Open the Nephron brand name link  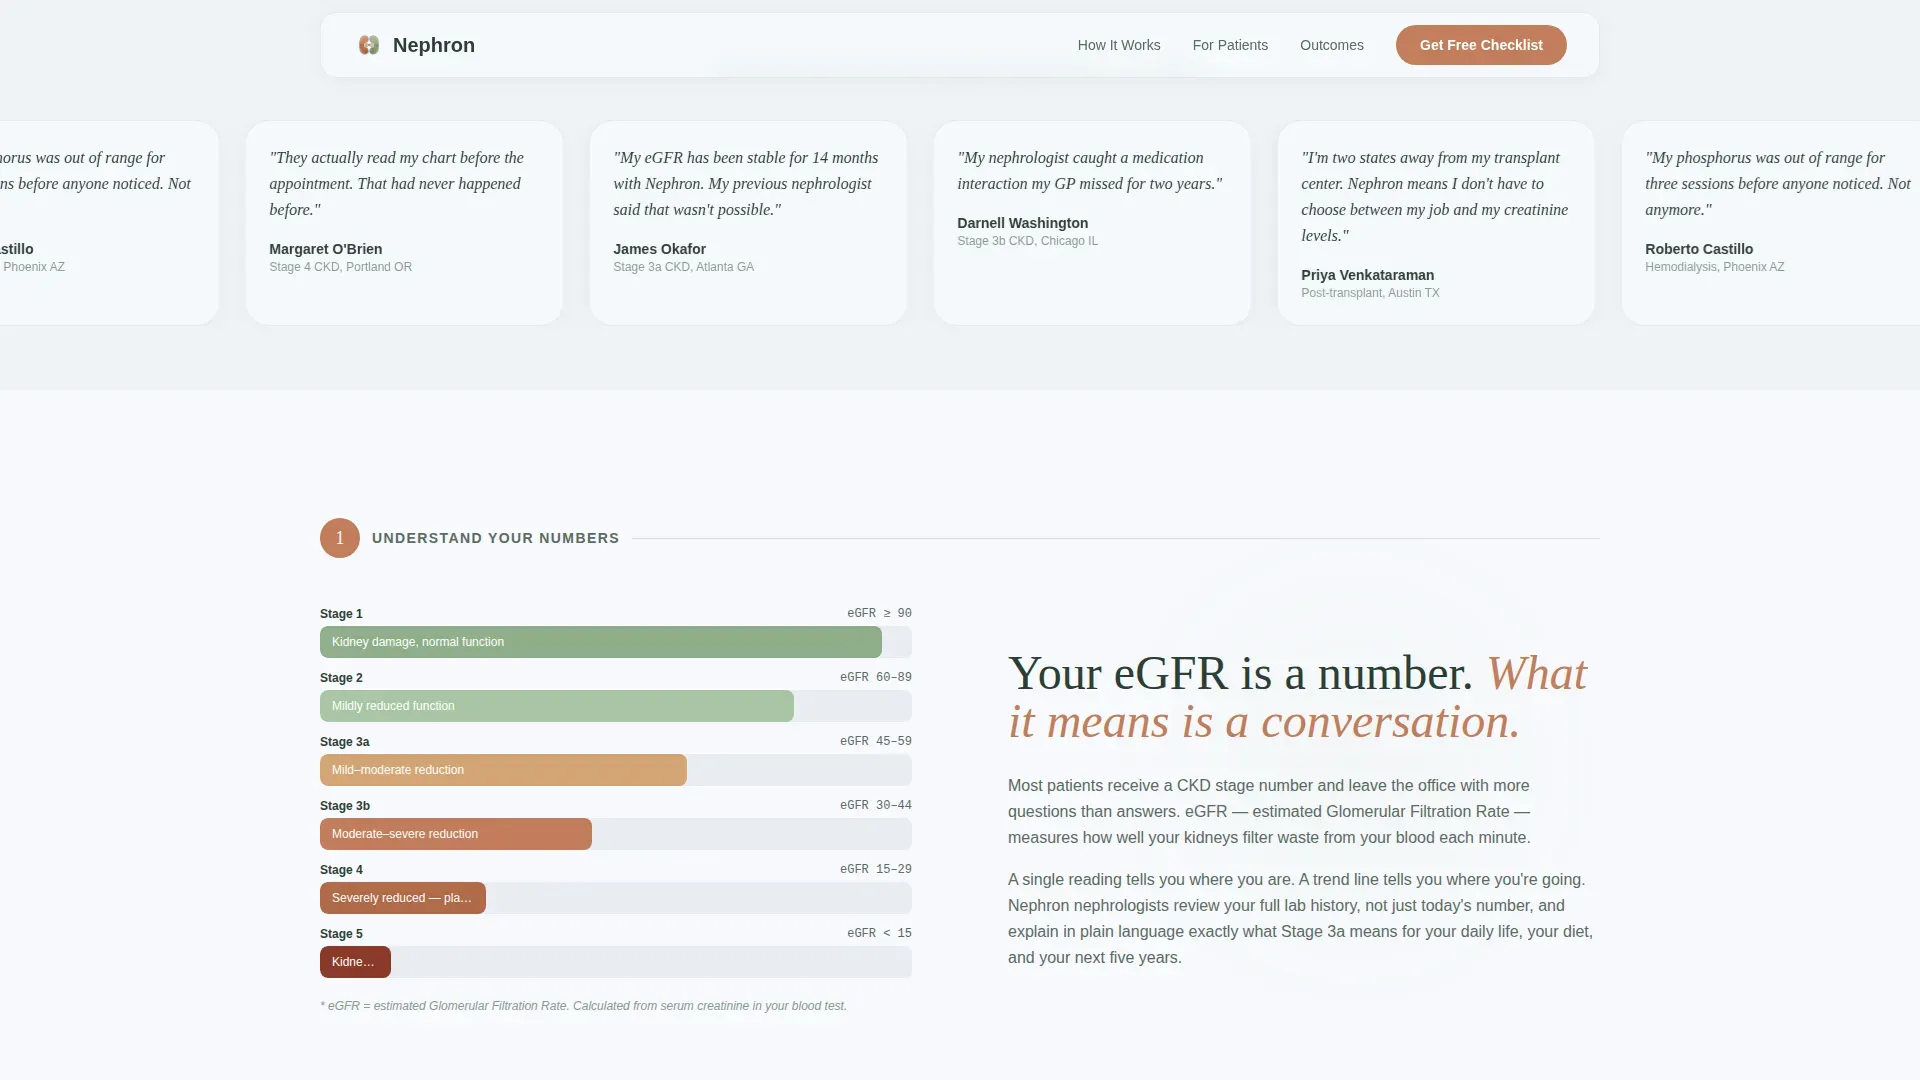click(433, 45)
